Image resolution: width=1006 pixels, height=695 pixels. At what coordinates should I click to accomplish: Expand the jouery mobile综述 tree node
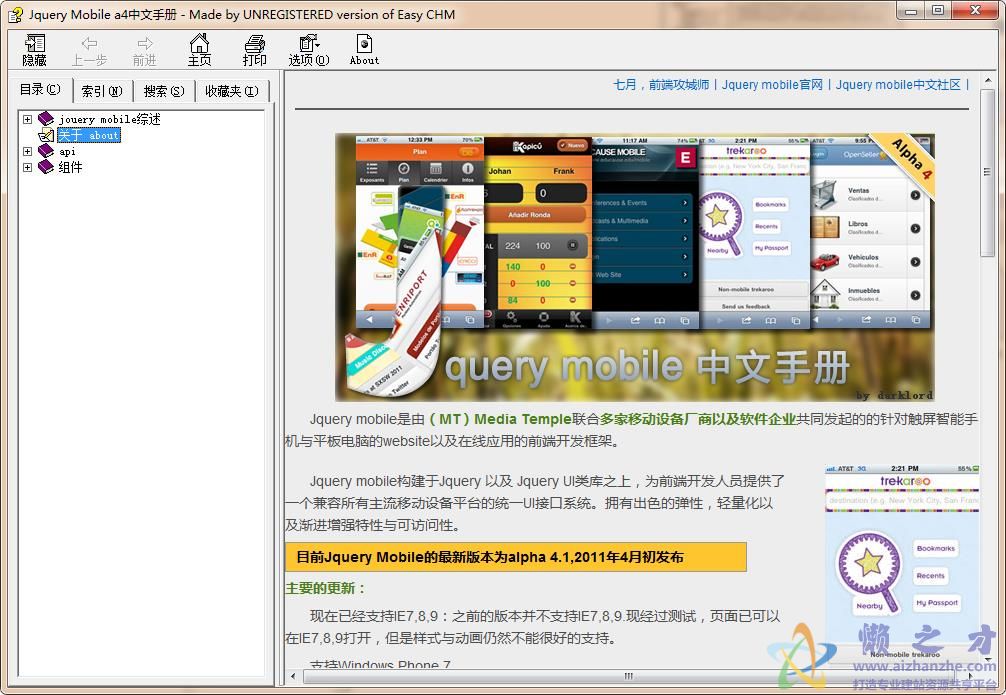pyautogui.click(x=26, y=118)
